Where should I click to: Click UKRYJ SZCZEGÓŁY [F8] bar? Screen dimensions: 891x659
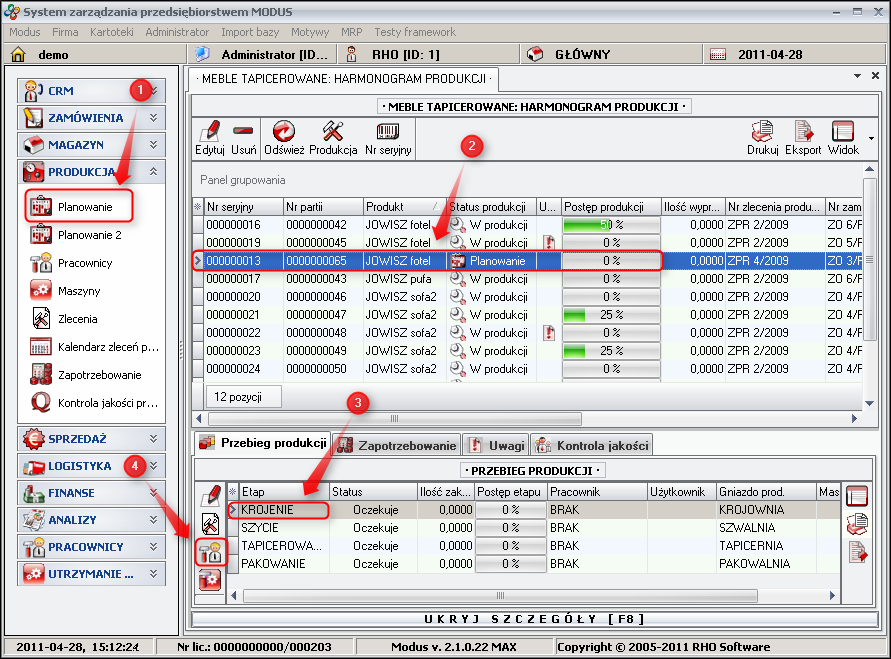coord(525,619)
